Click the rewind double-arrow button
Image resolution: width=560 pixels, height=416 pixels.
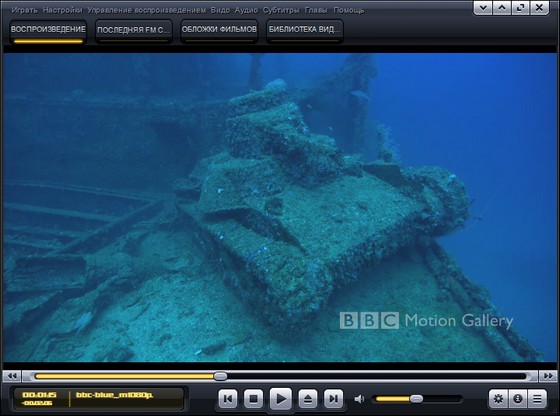click(x=12, y=376)
